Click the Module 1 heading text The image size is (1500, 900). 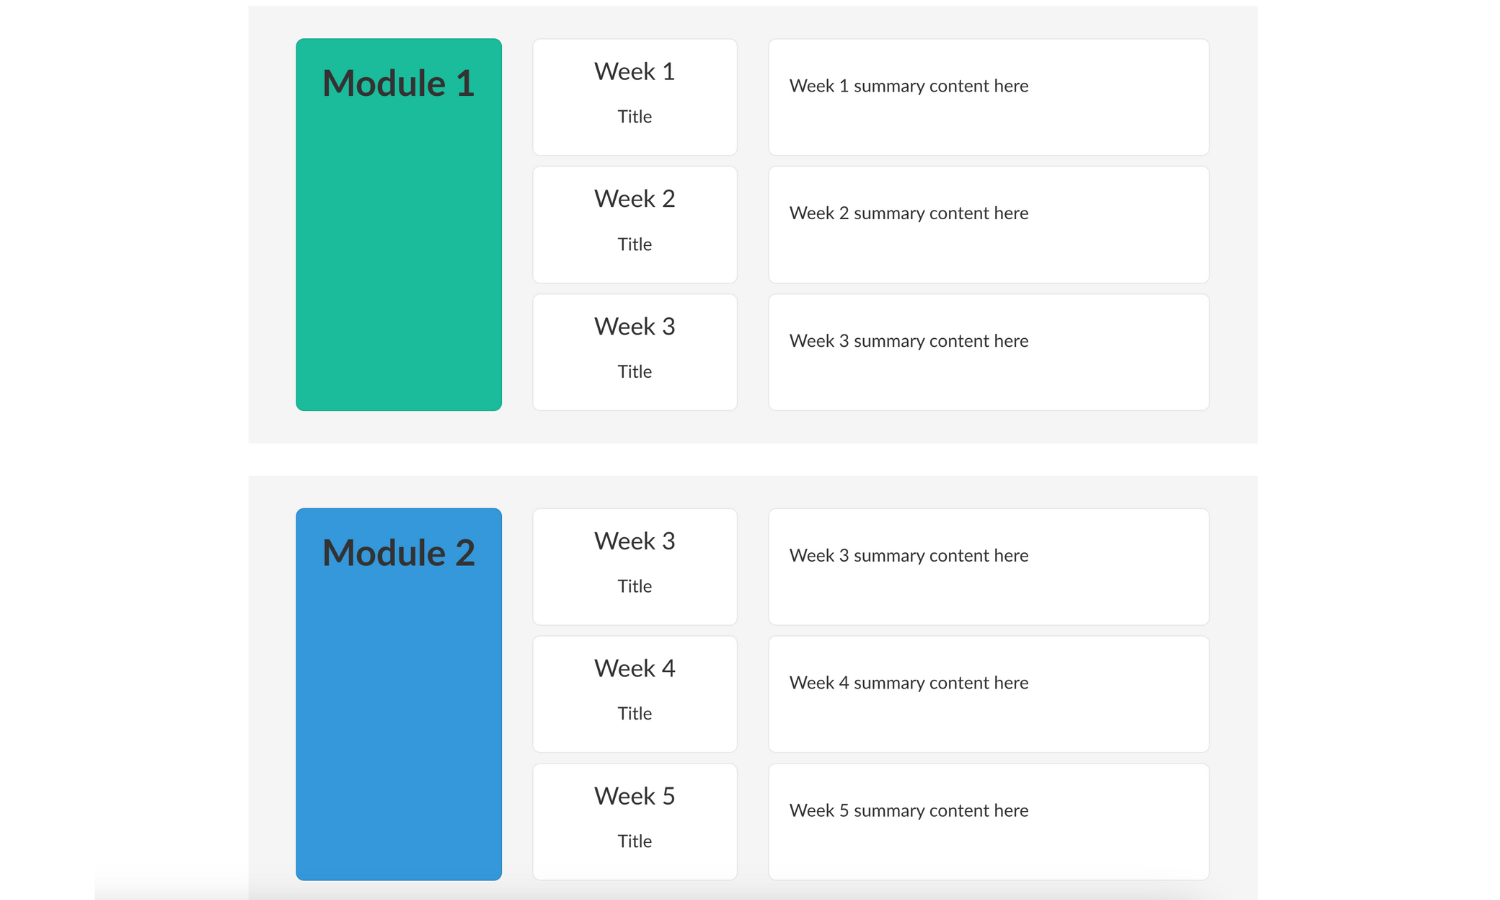pos(398,83)
